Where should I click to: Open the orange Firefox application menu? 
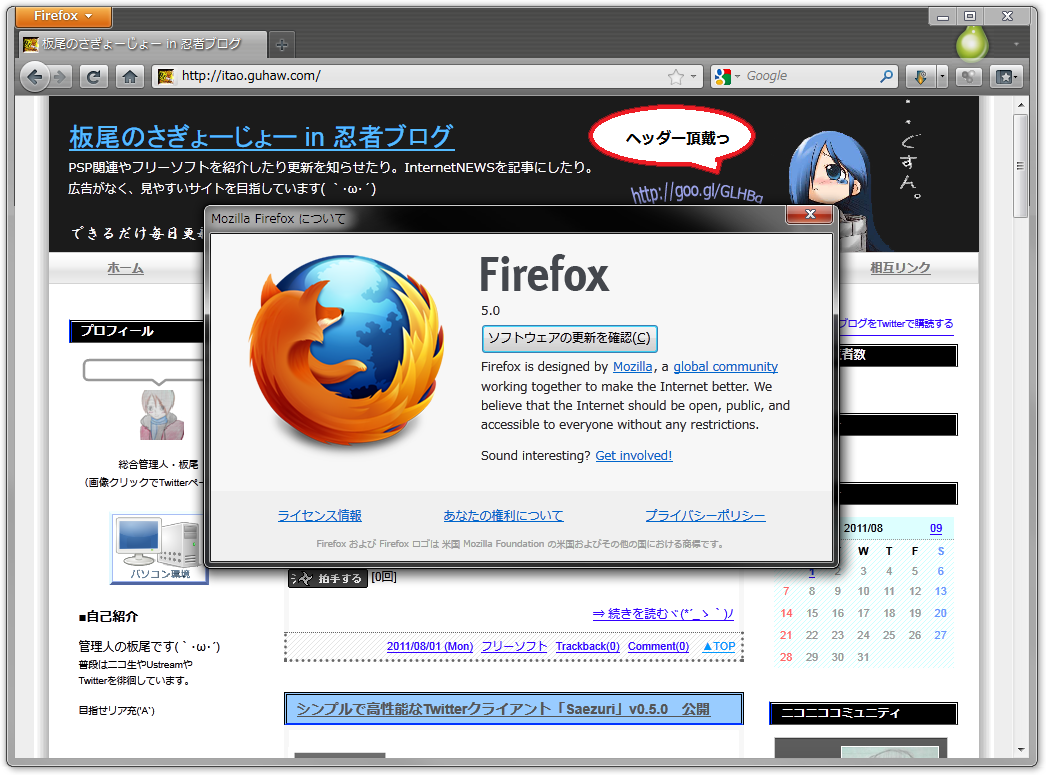point(63,15)
